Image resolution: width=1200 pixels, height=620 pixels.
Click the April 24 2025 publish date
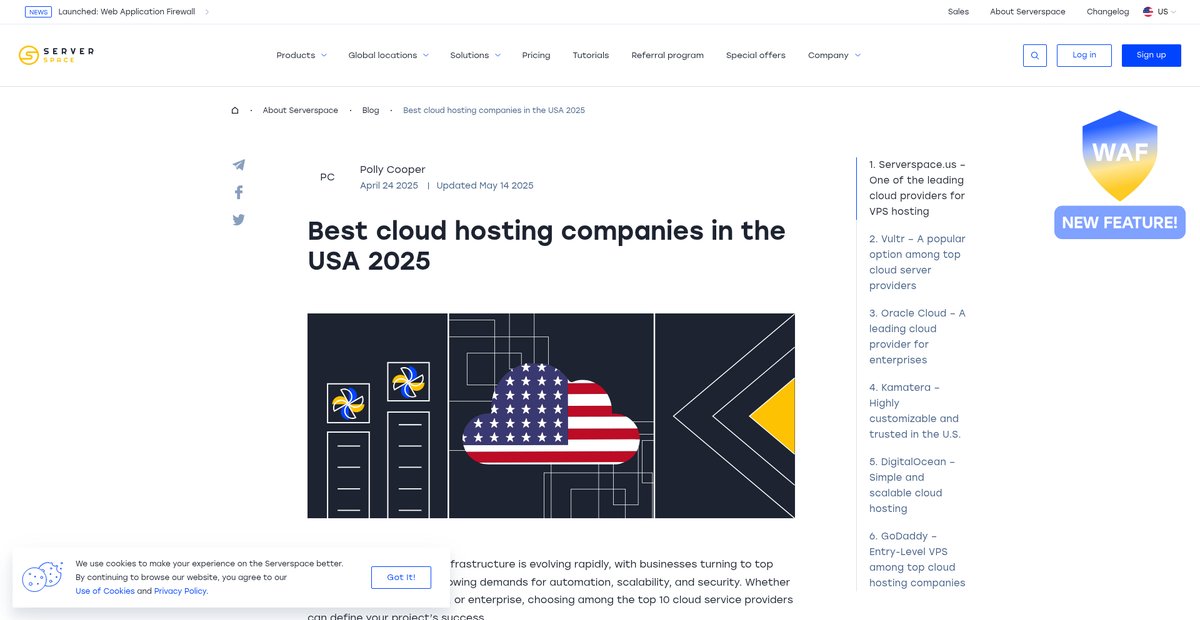tap(389, 185)
